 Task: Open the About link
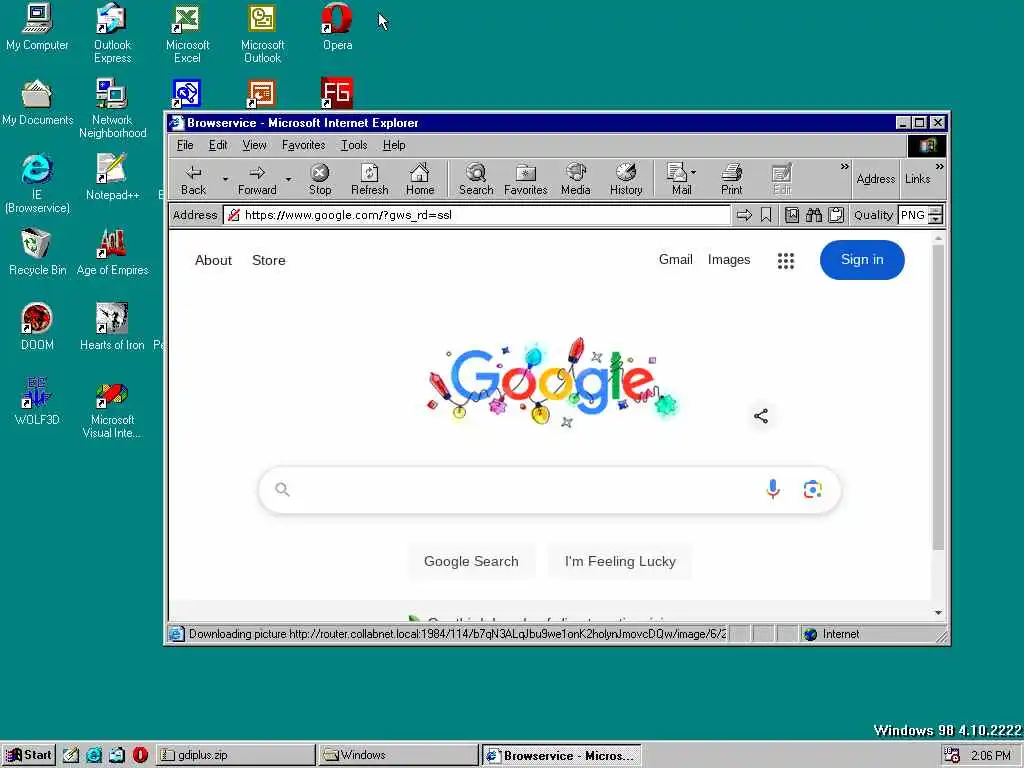pos(213,260)
